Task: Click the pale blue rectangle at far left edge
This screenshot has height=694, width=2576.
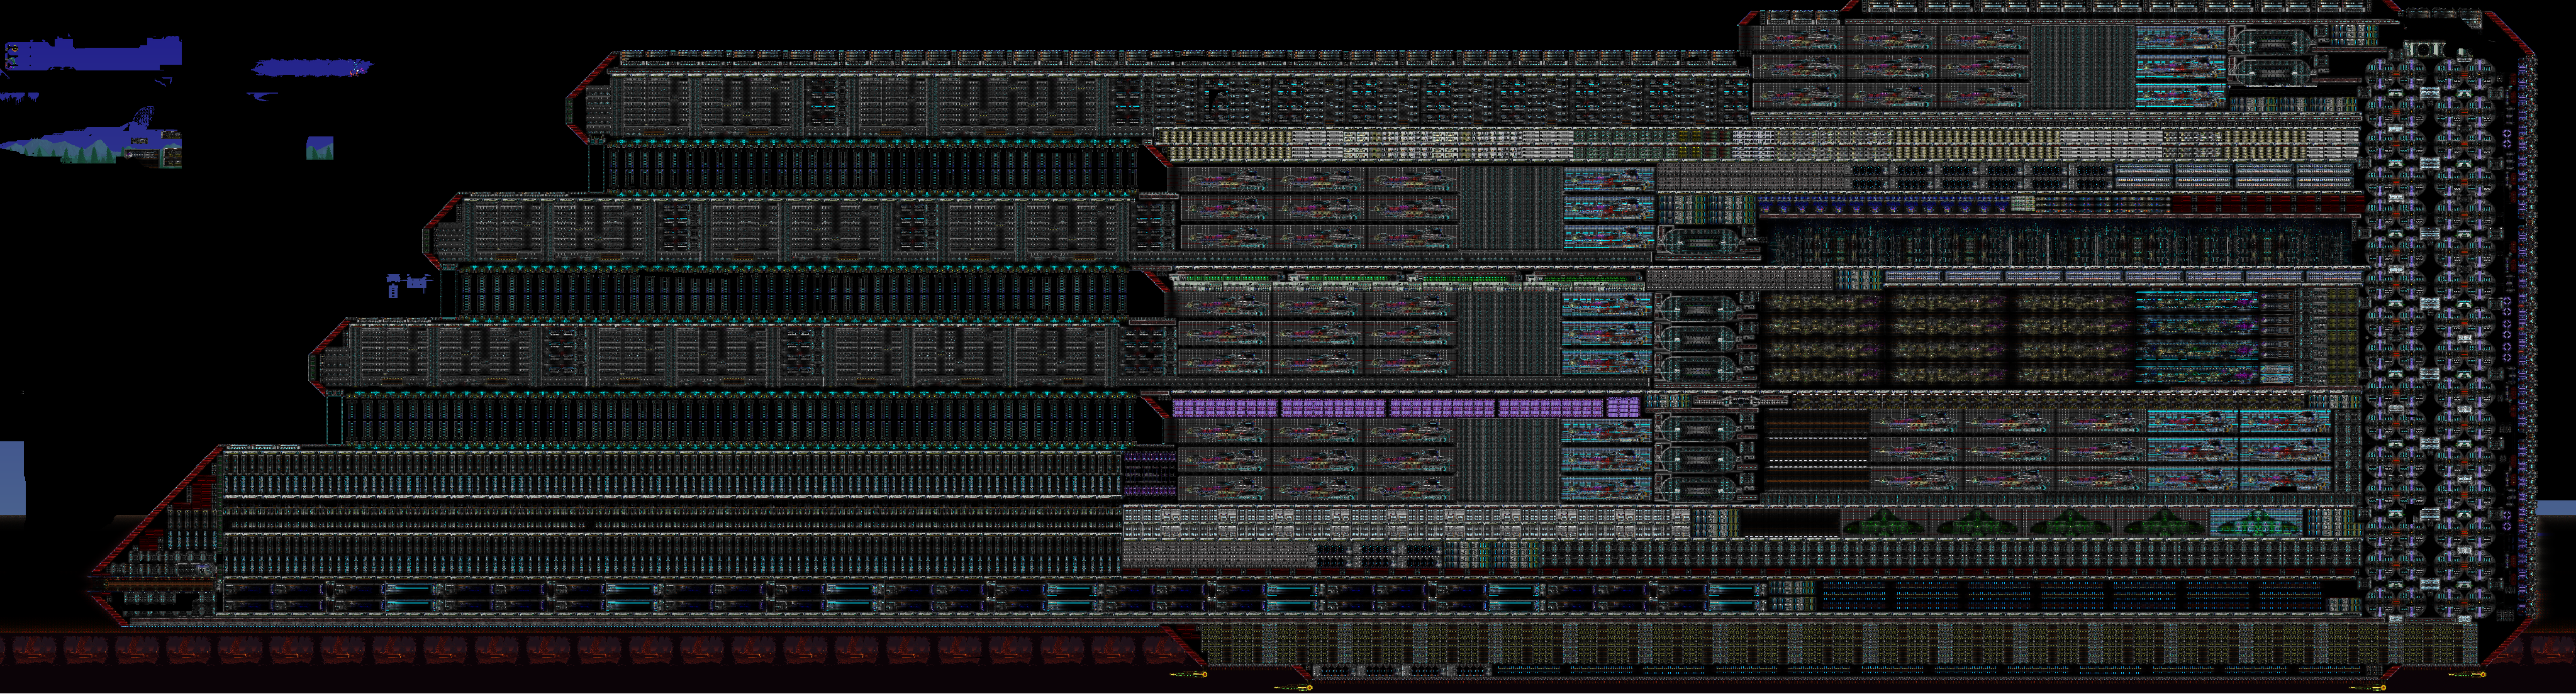Action: coord(11,477)
